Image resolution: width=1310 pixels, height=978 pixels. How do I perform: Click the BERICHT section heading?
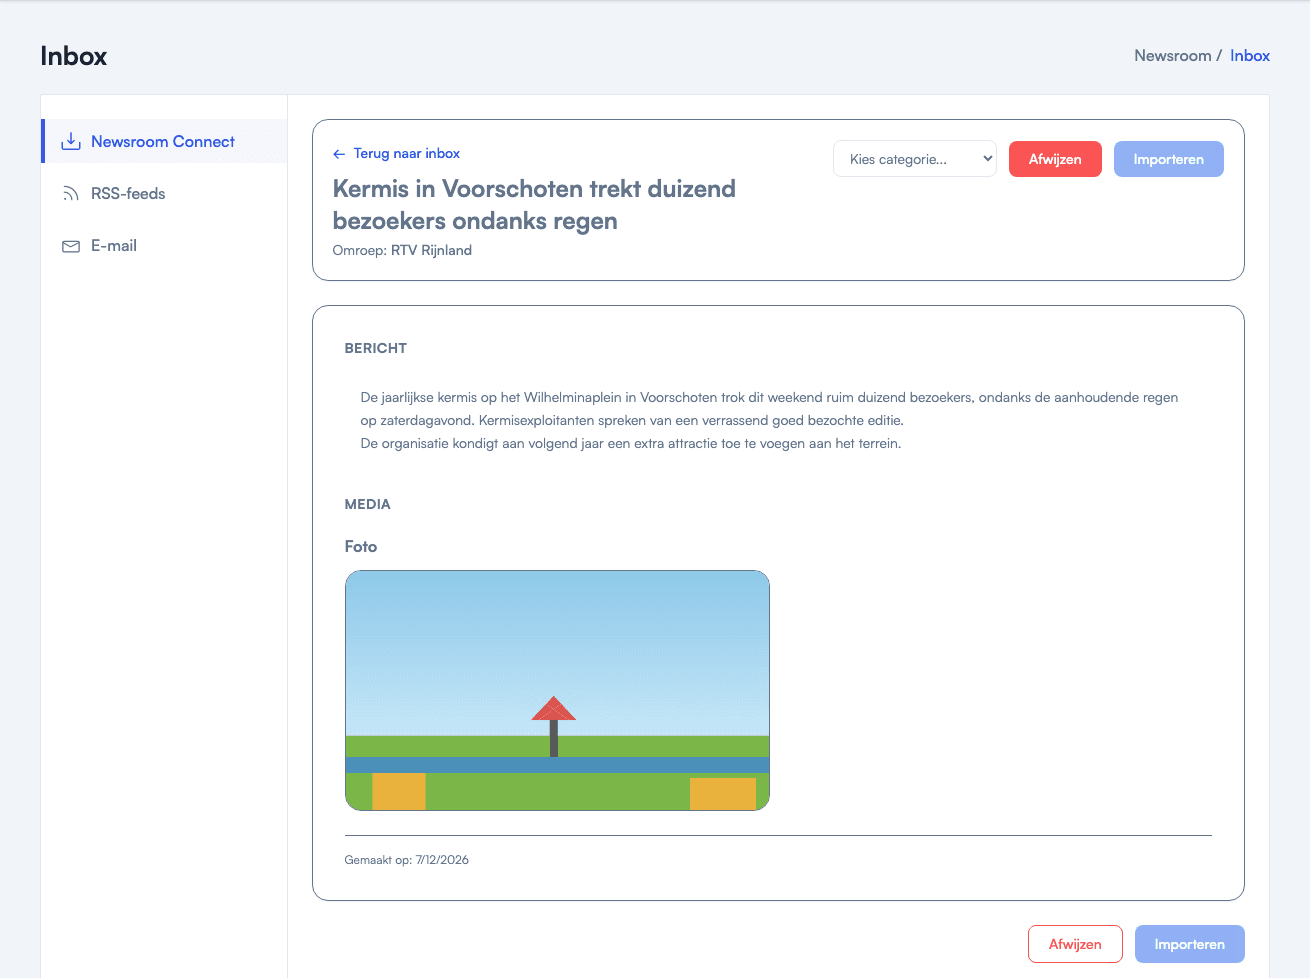point(376,348)
